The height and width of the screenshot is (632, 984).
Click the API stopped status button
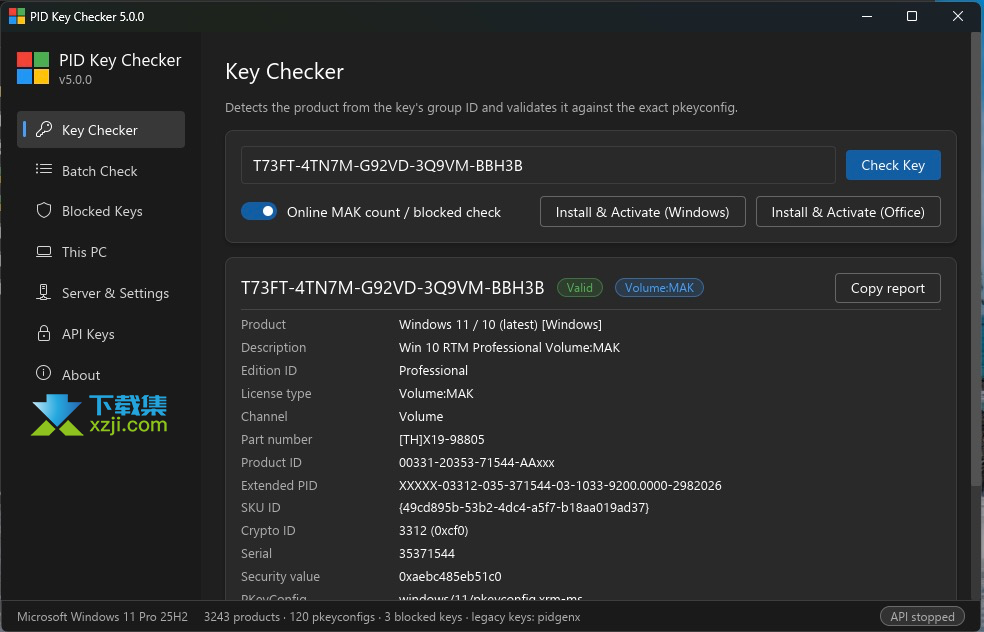922,617
